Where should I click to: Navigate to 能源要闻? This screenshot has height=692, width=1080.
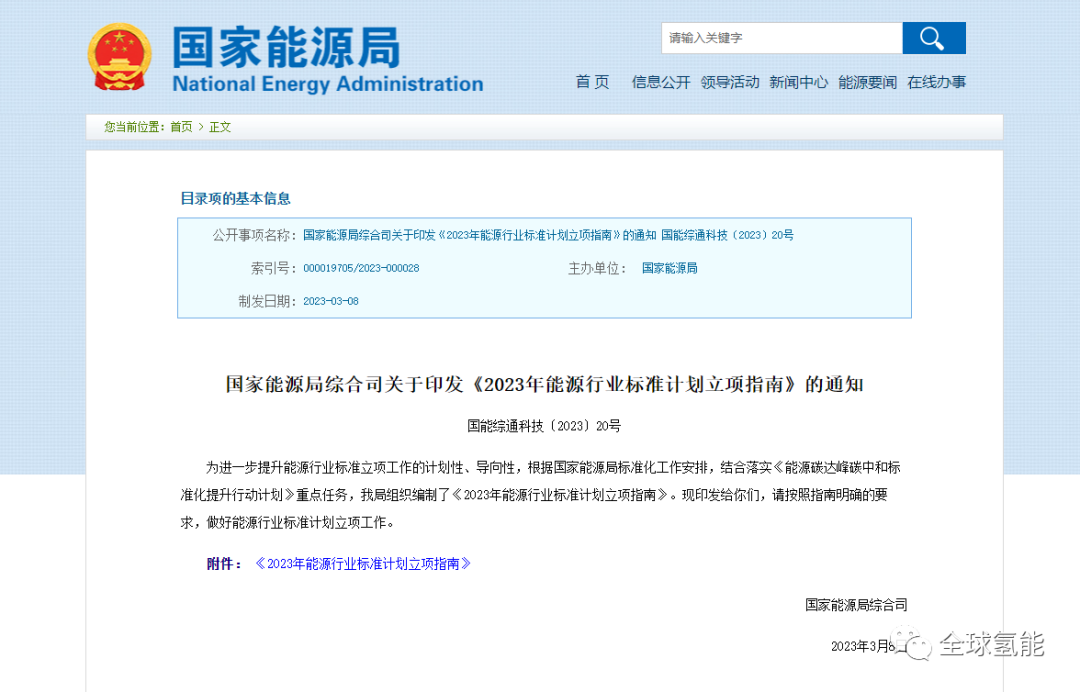(867, 83)
